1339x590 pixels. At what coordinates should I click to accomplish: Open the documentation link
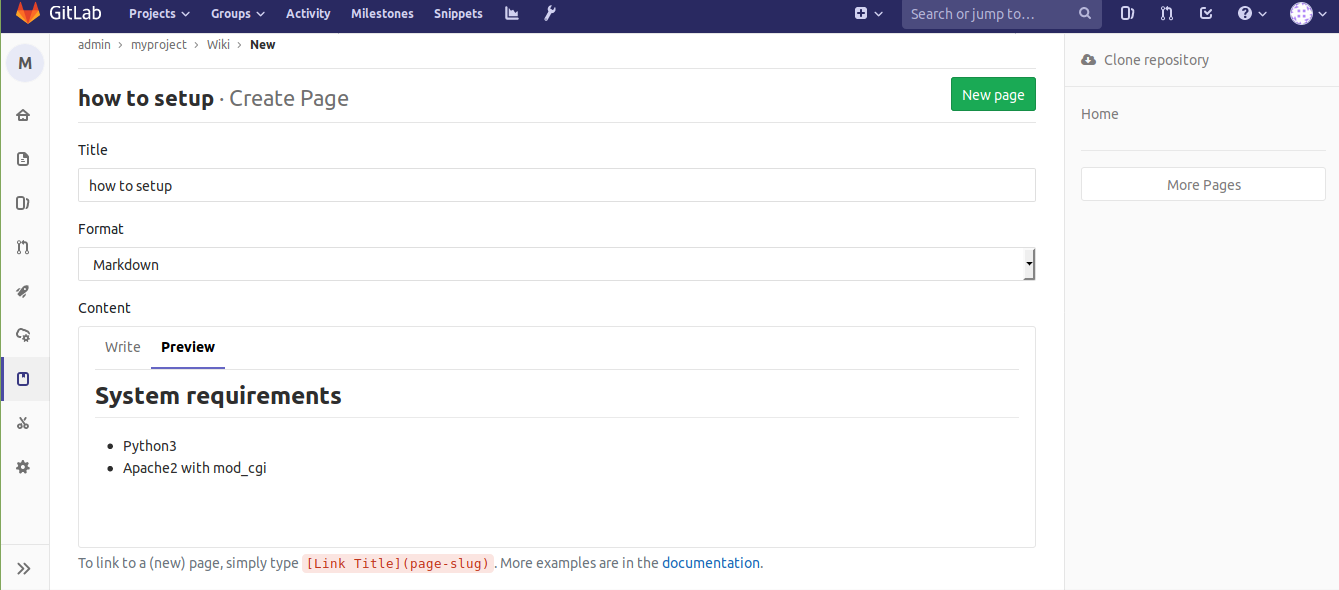point(711,563)
